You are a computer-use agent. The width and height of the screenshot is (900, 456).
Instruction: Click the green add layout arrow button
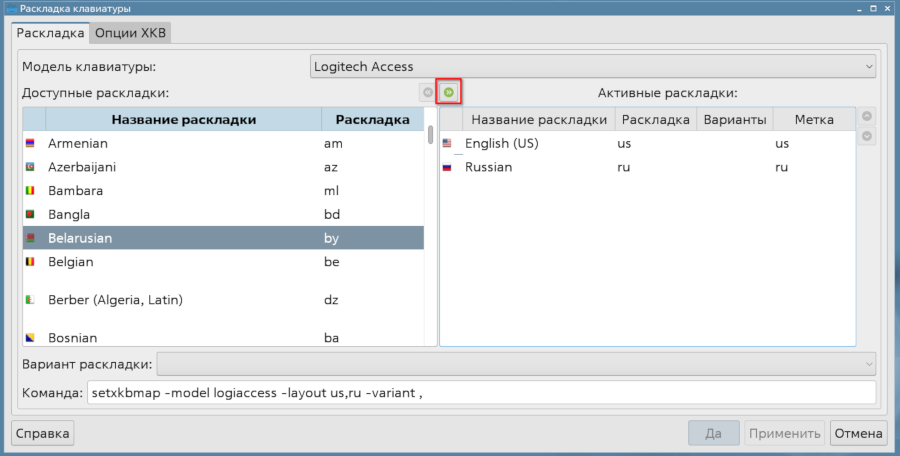coord(449,93)
